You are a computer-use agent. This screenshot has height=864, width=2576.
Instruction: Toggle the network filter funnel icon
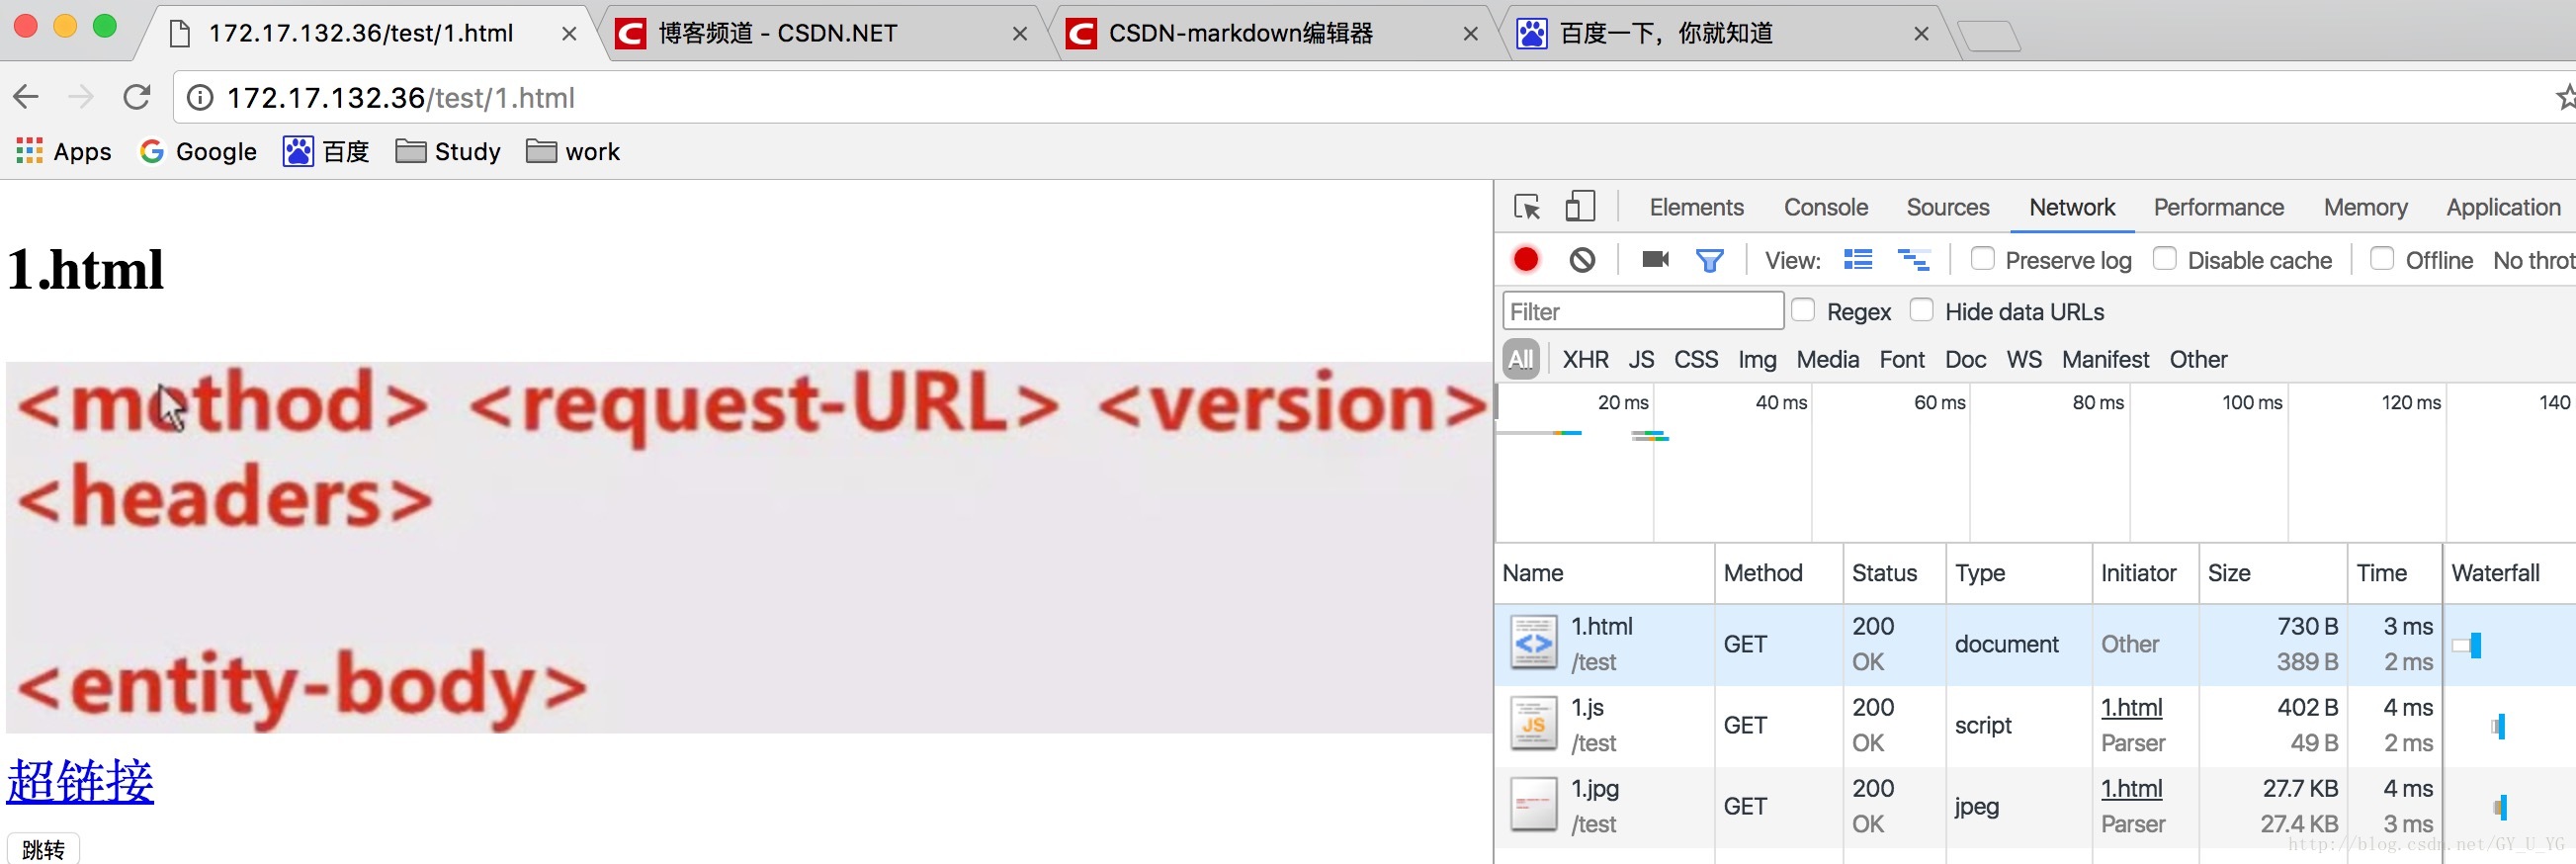(x=1710, y=261)
